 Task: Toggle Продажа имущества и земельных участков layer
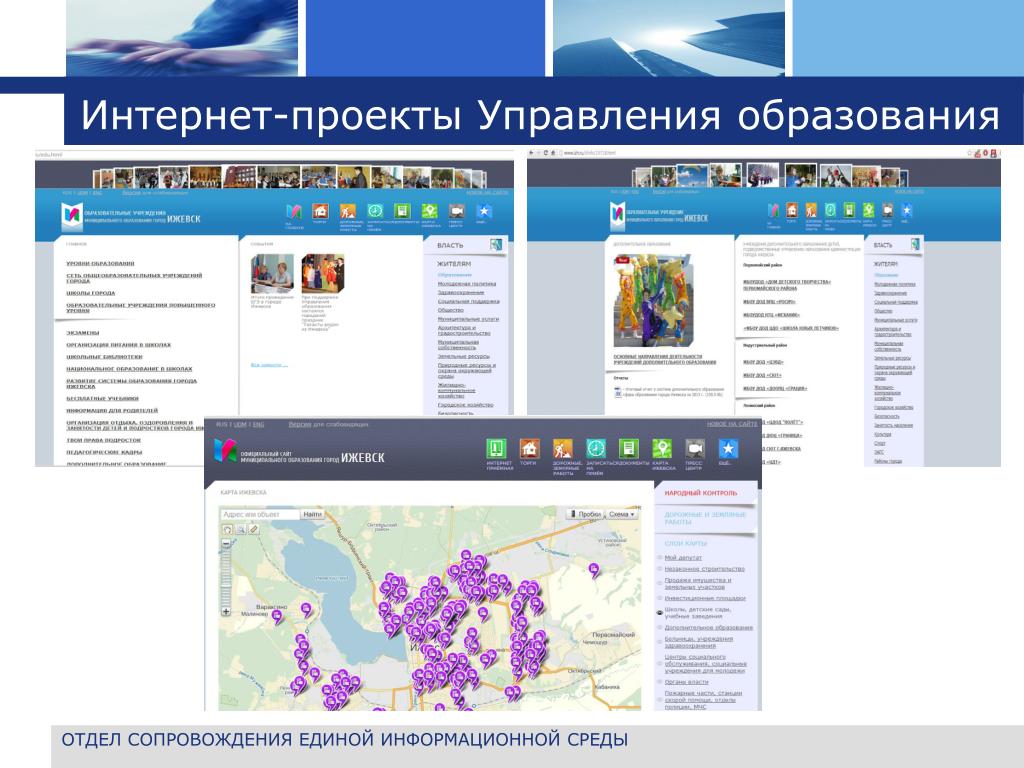tap(698, 584)
